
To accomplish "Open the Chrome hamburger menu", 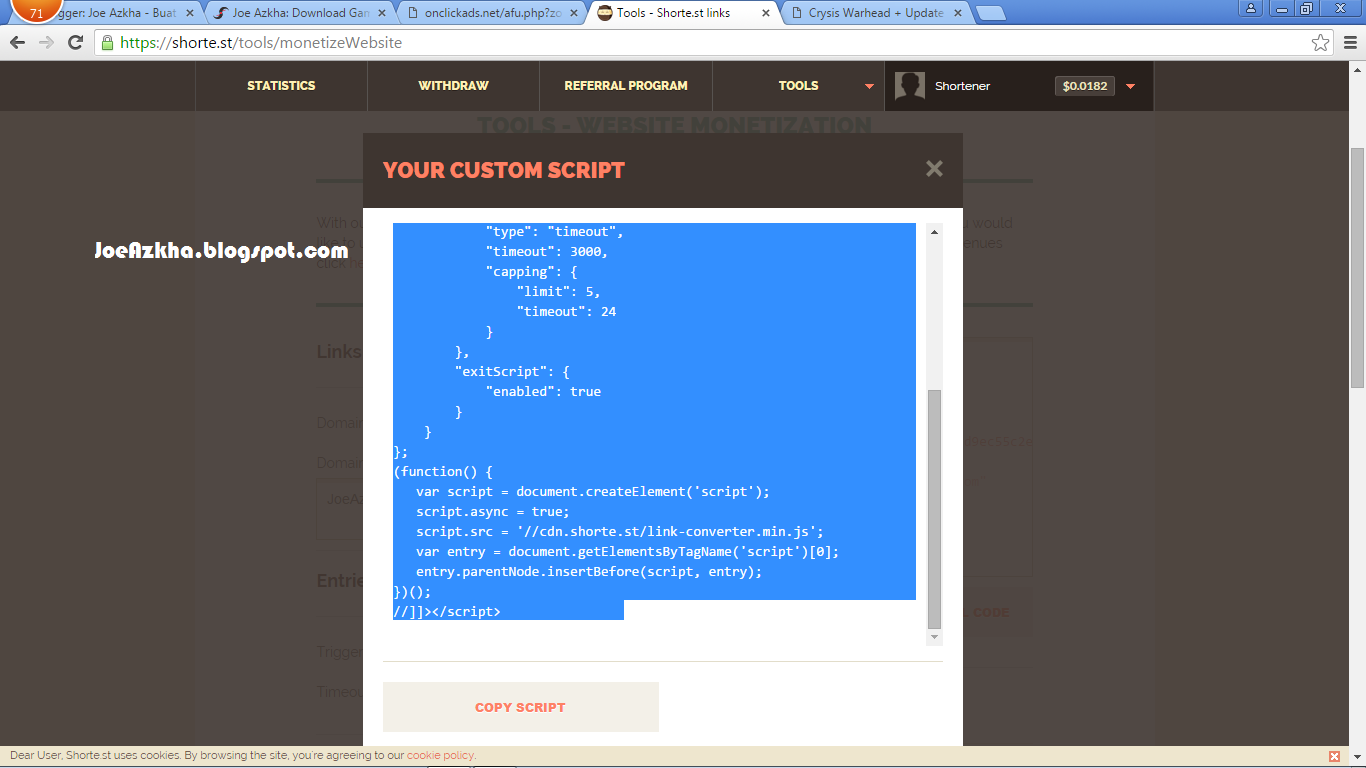I will 1349,43.
